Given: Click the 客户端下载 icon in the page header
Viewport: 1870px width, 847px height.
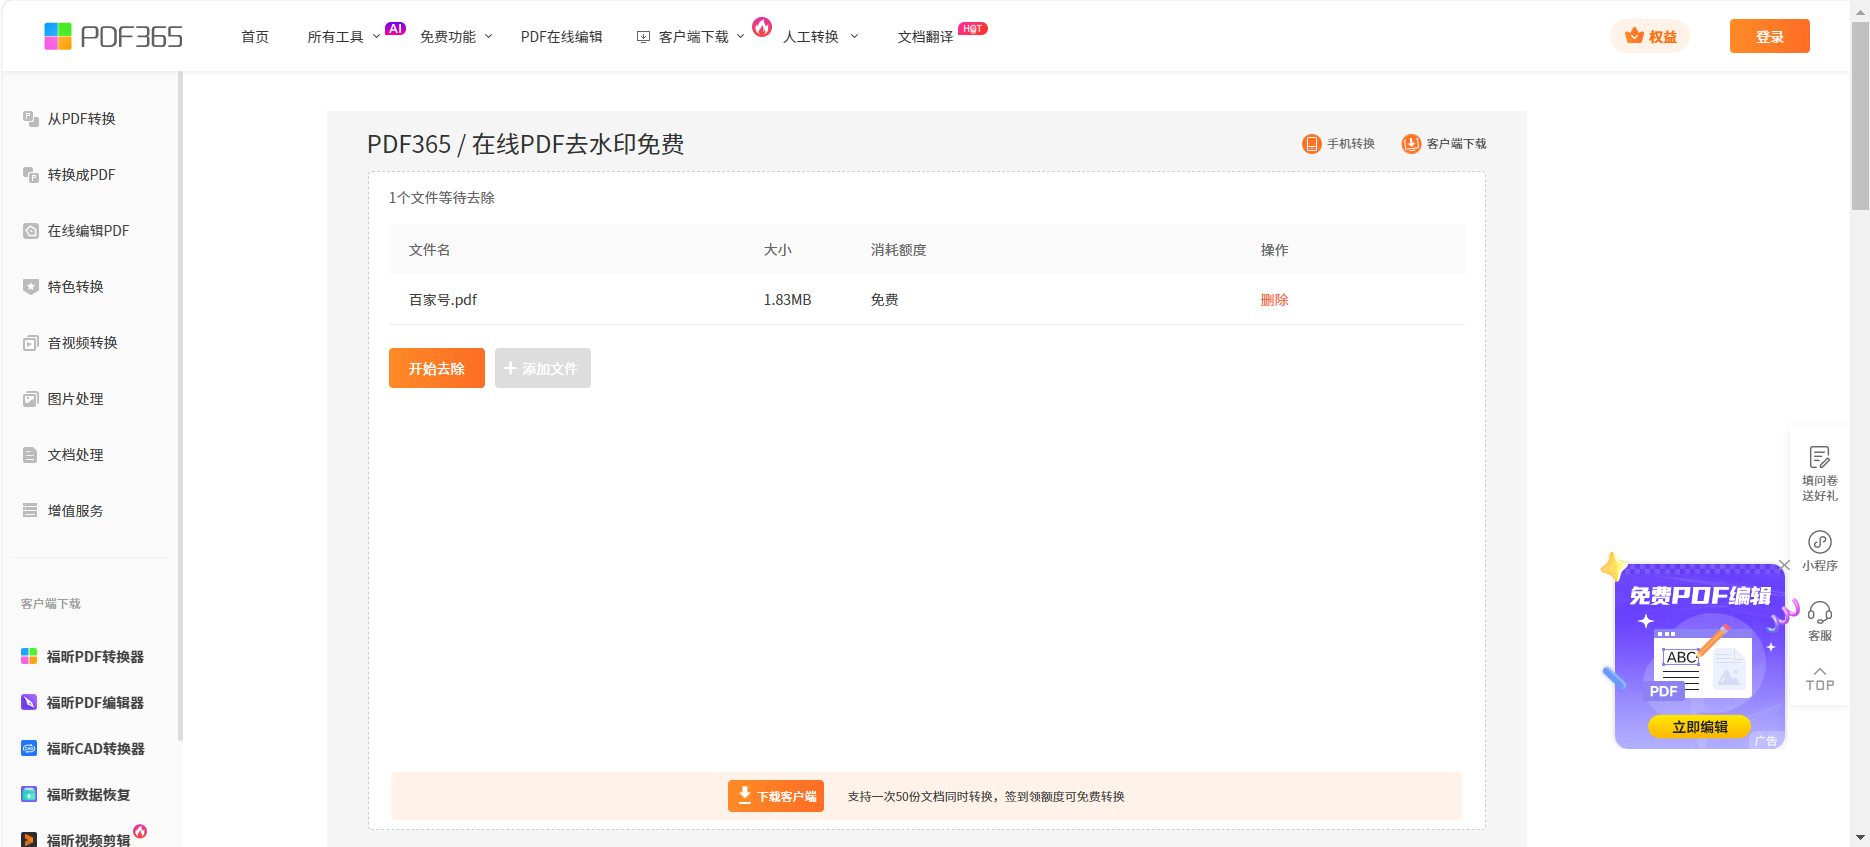Looking at the screenshot, I should pos(1411,144).
